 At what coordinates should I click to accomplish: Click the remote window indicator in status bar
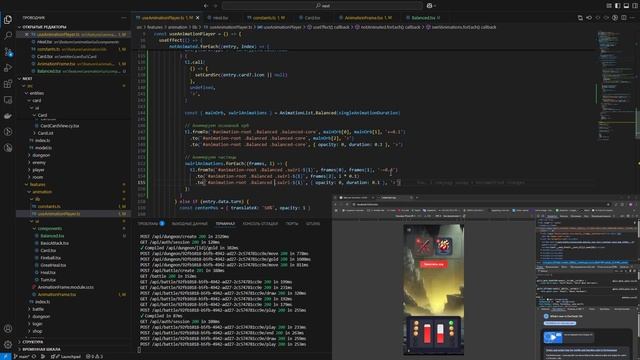(5, 356)
